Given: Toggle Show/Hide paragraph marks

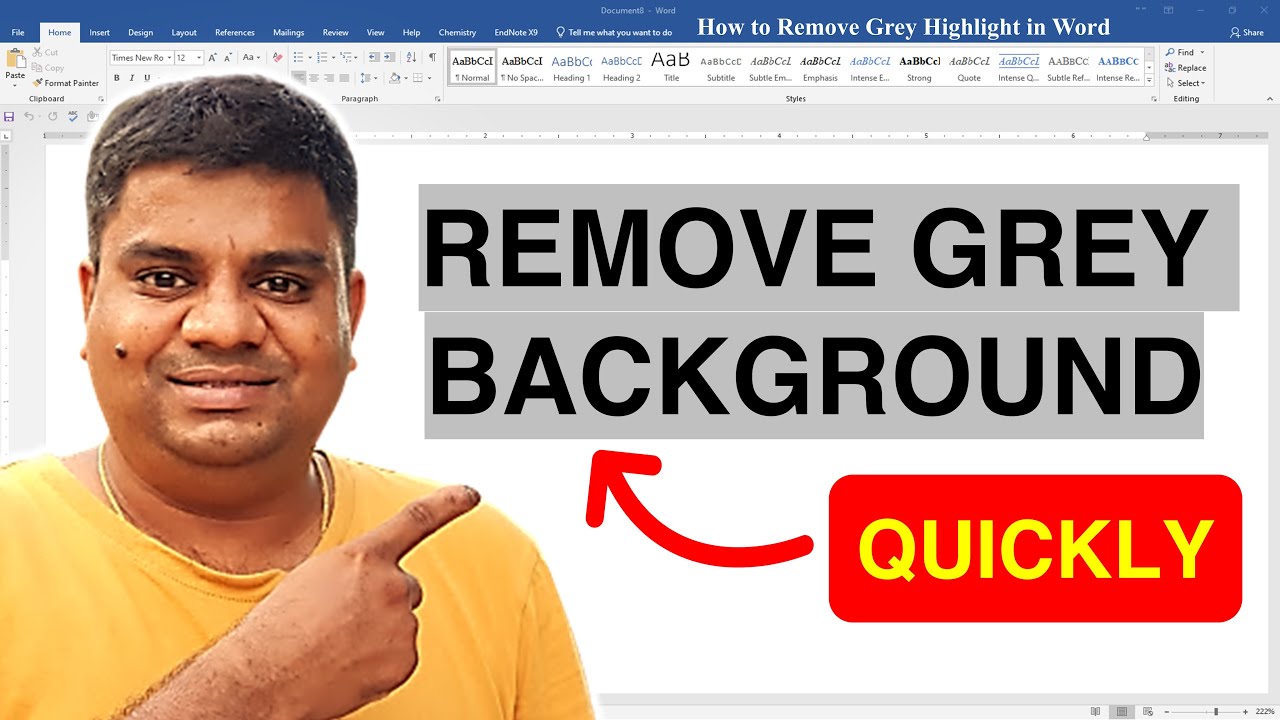Looking at the screenshot, I should pyautogui.click(x=432, y=58).
